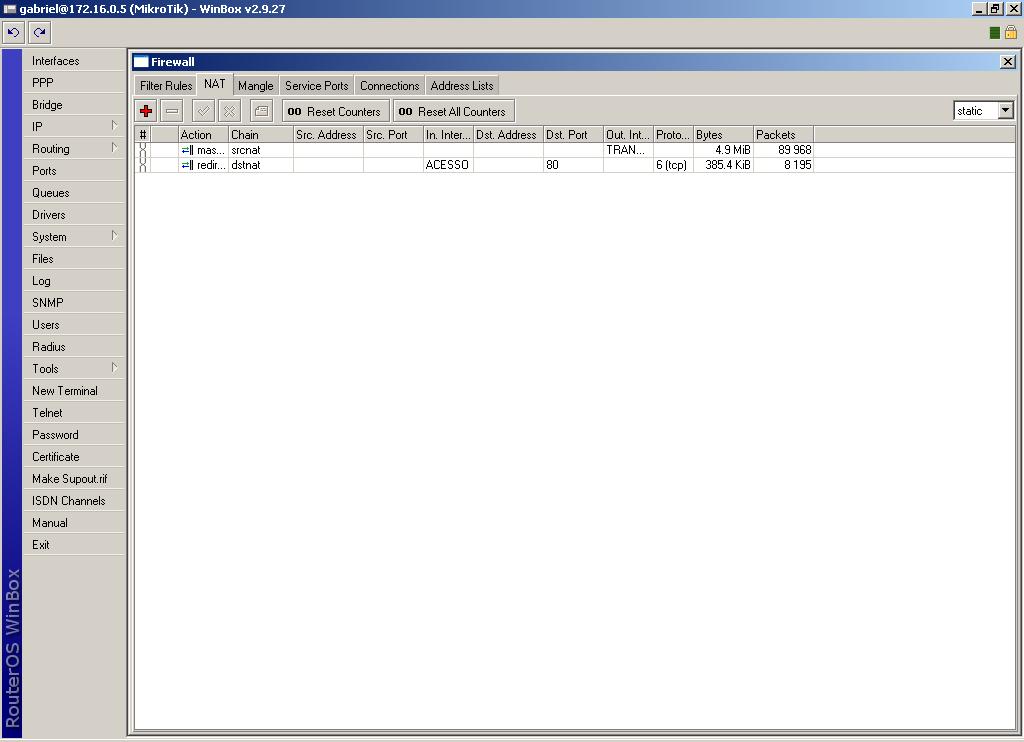Select the srcnat chain cell
Screen dimensions: 1024x742
click(261, 150)
